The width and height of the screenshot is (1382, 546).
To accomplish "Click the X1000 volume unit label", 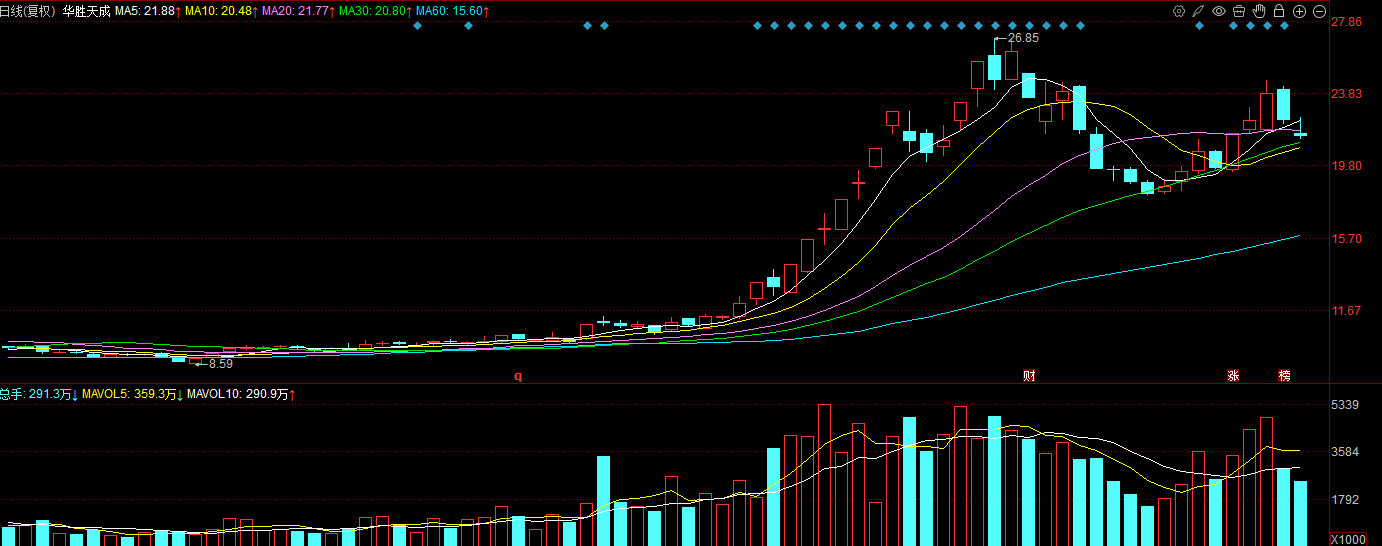I will tap(1347, 539).
